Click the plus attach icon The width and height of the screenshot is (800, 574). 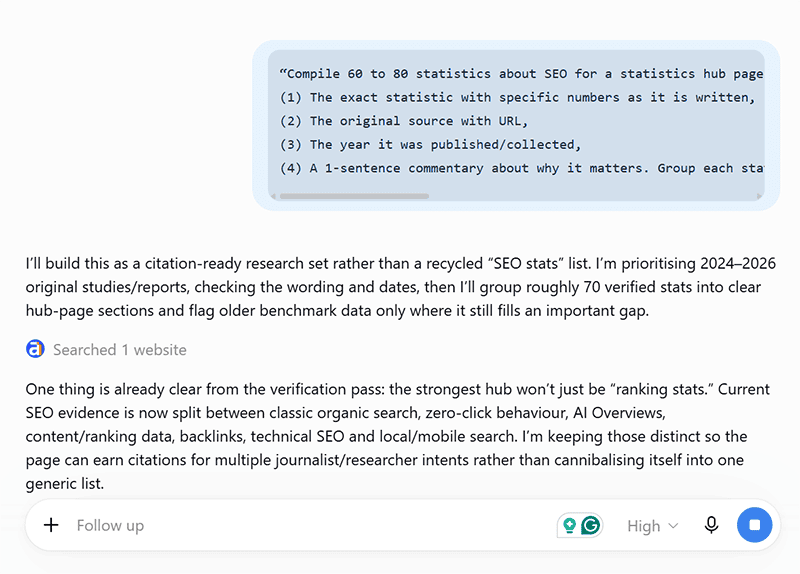click(51, 525)
